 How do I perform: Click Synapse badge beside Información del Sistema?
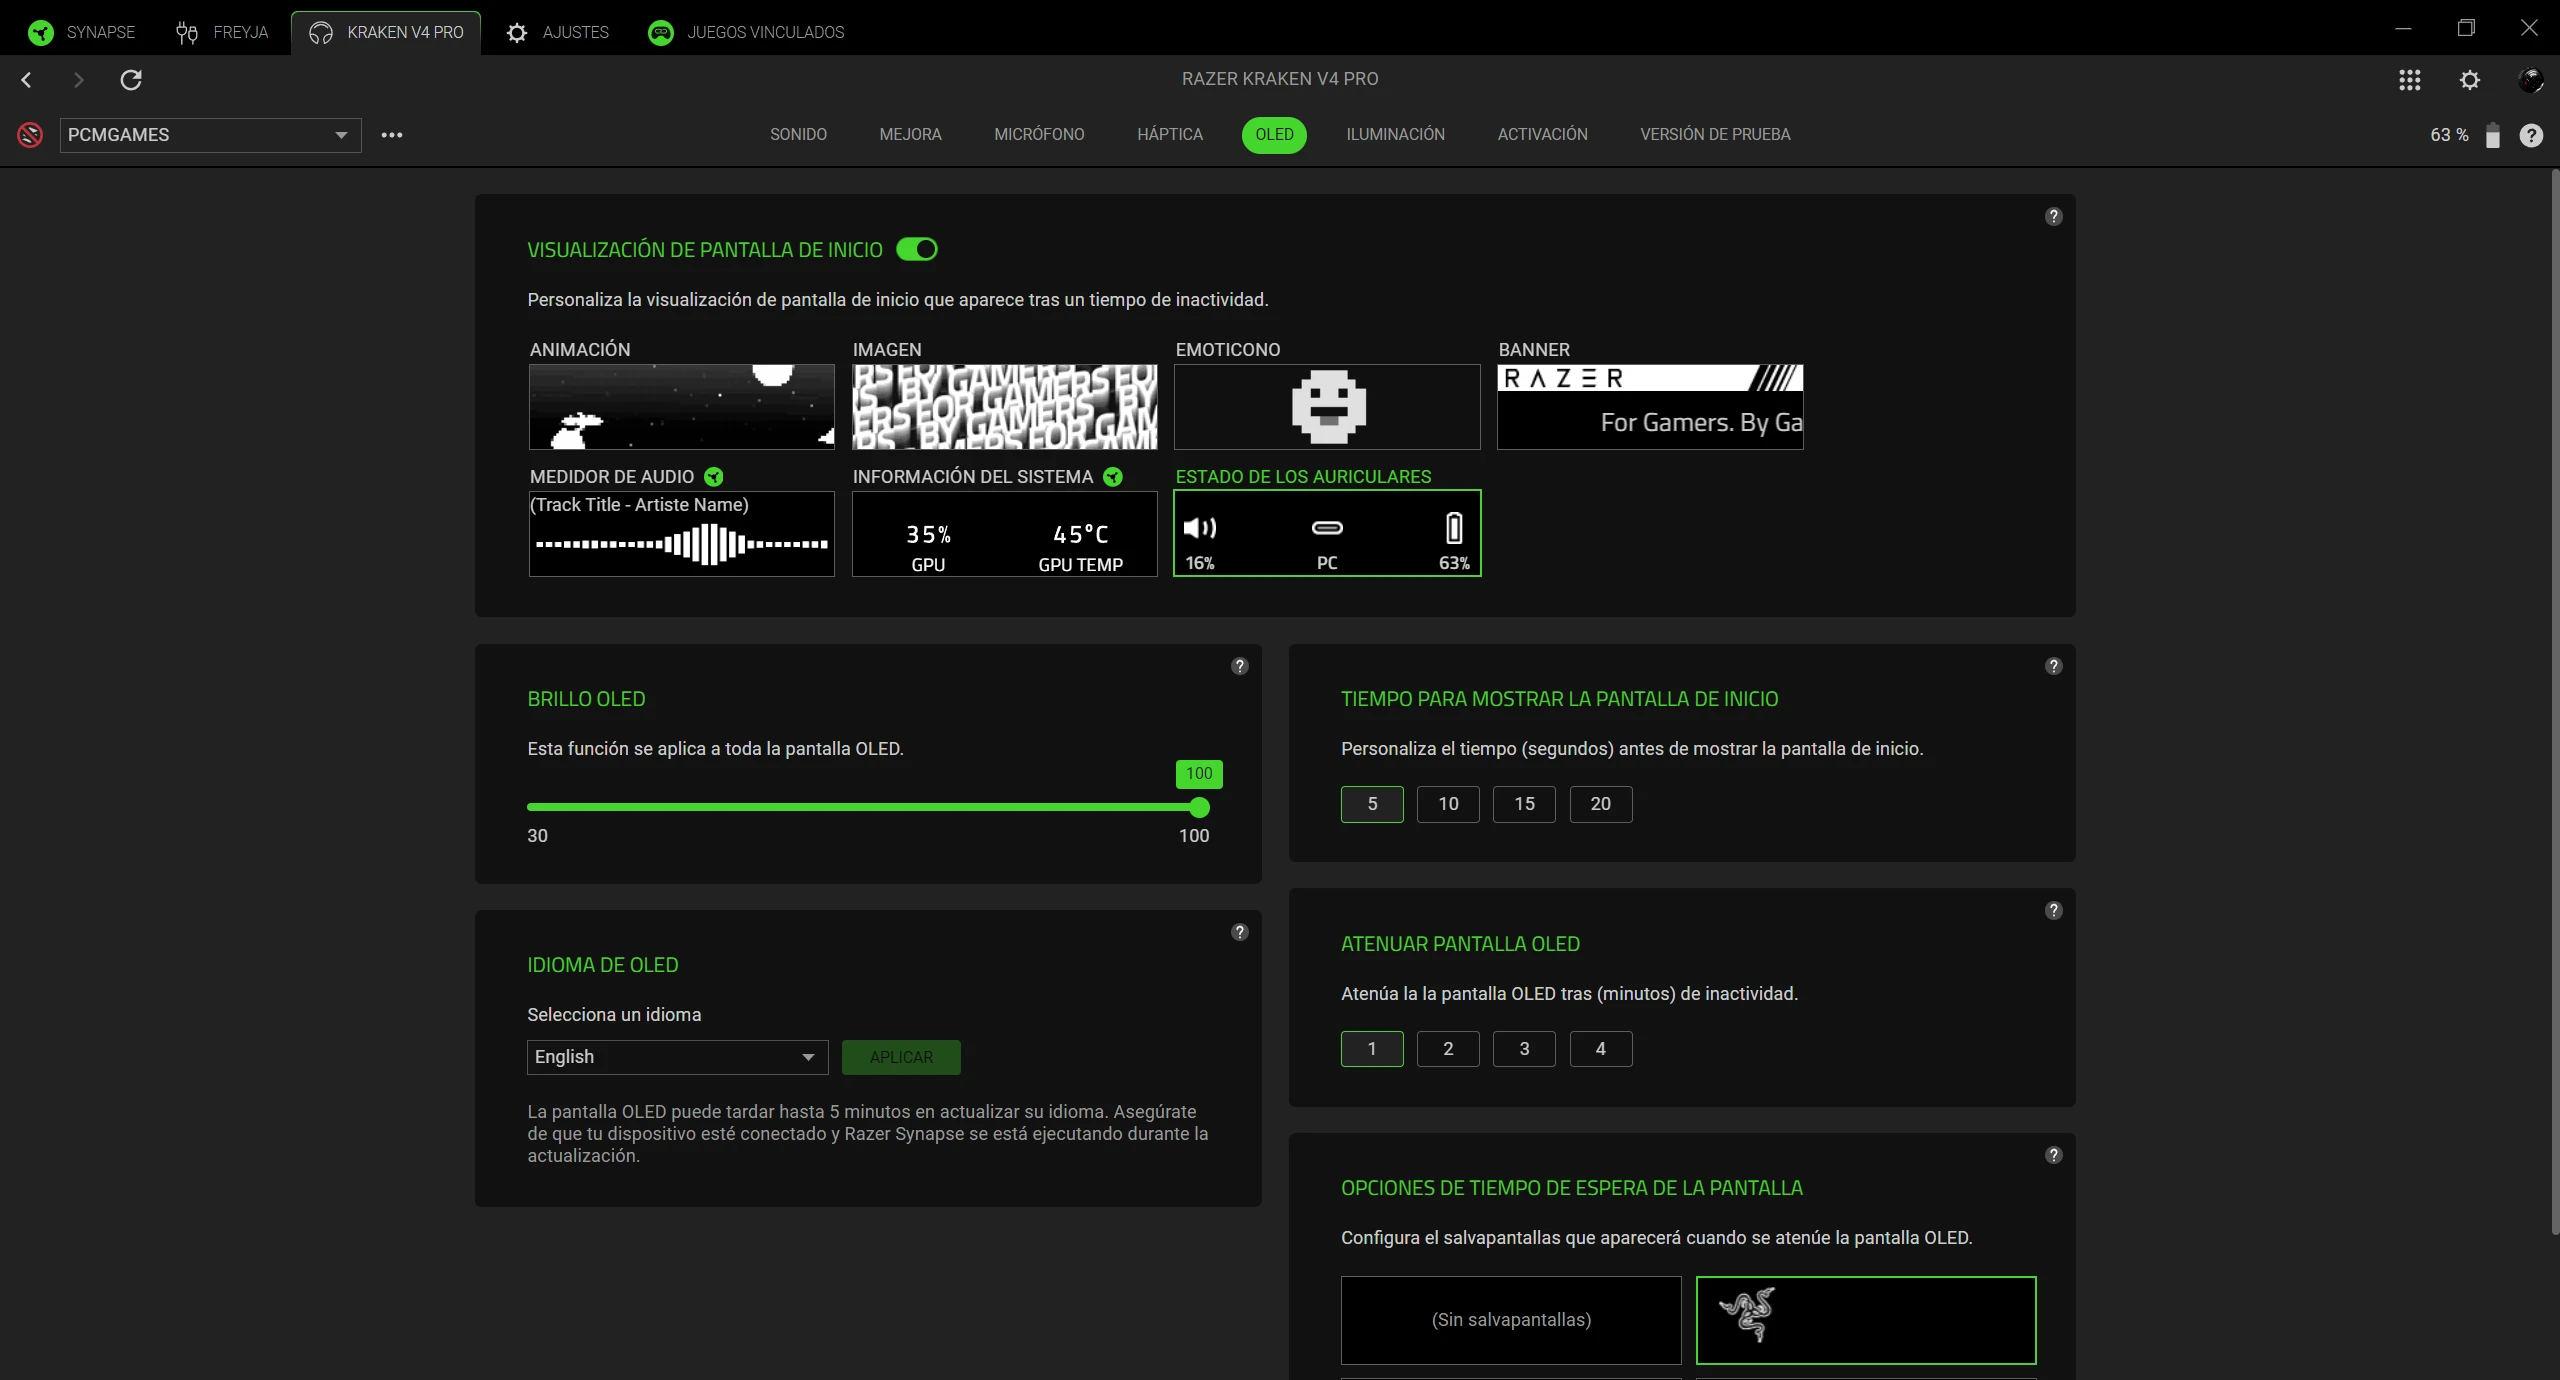click(1113, 477)
